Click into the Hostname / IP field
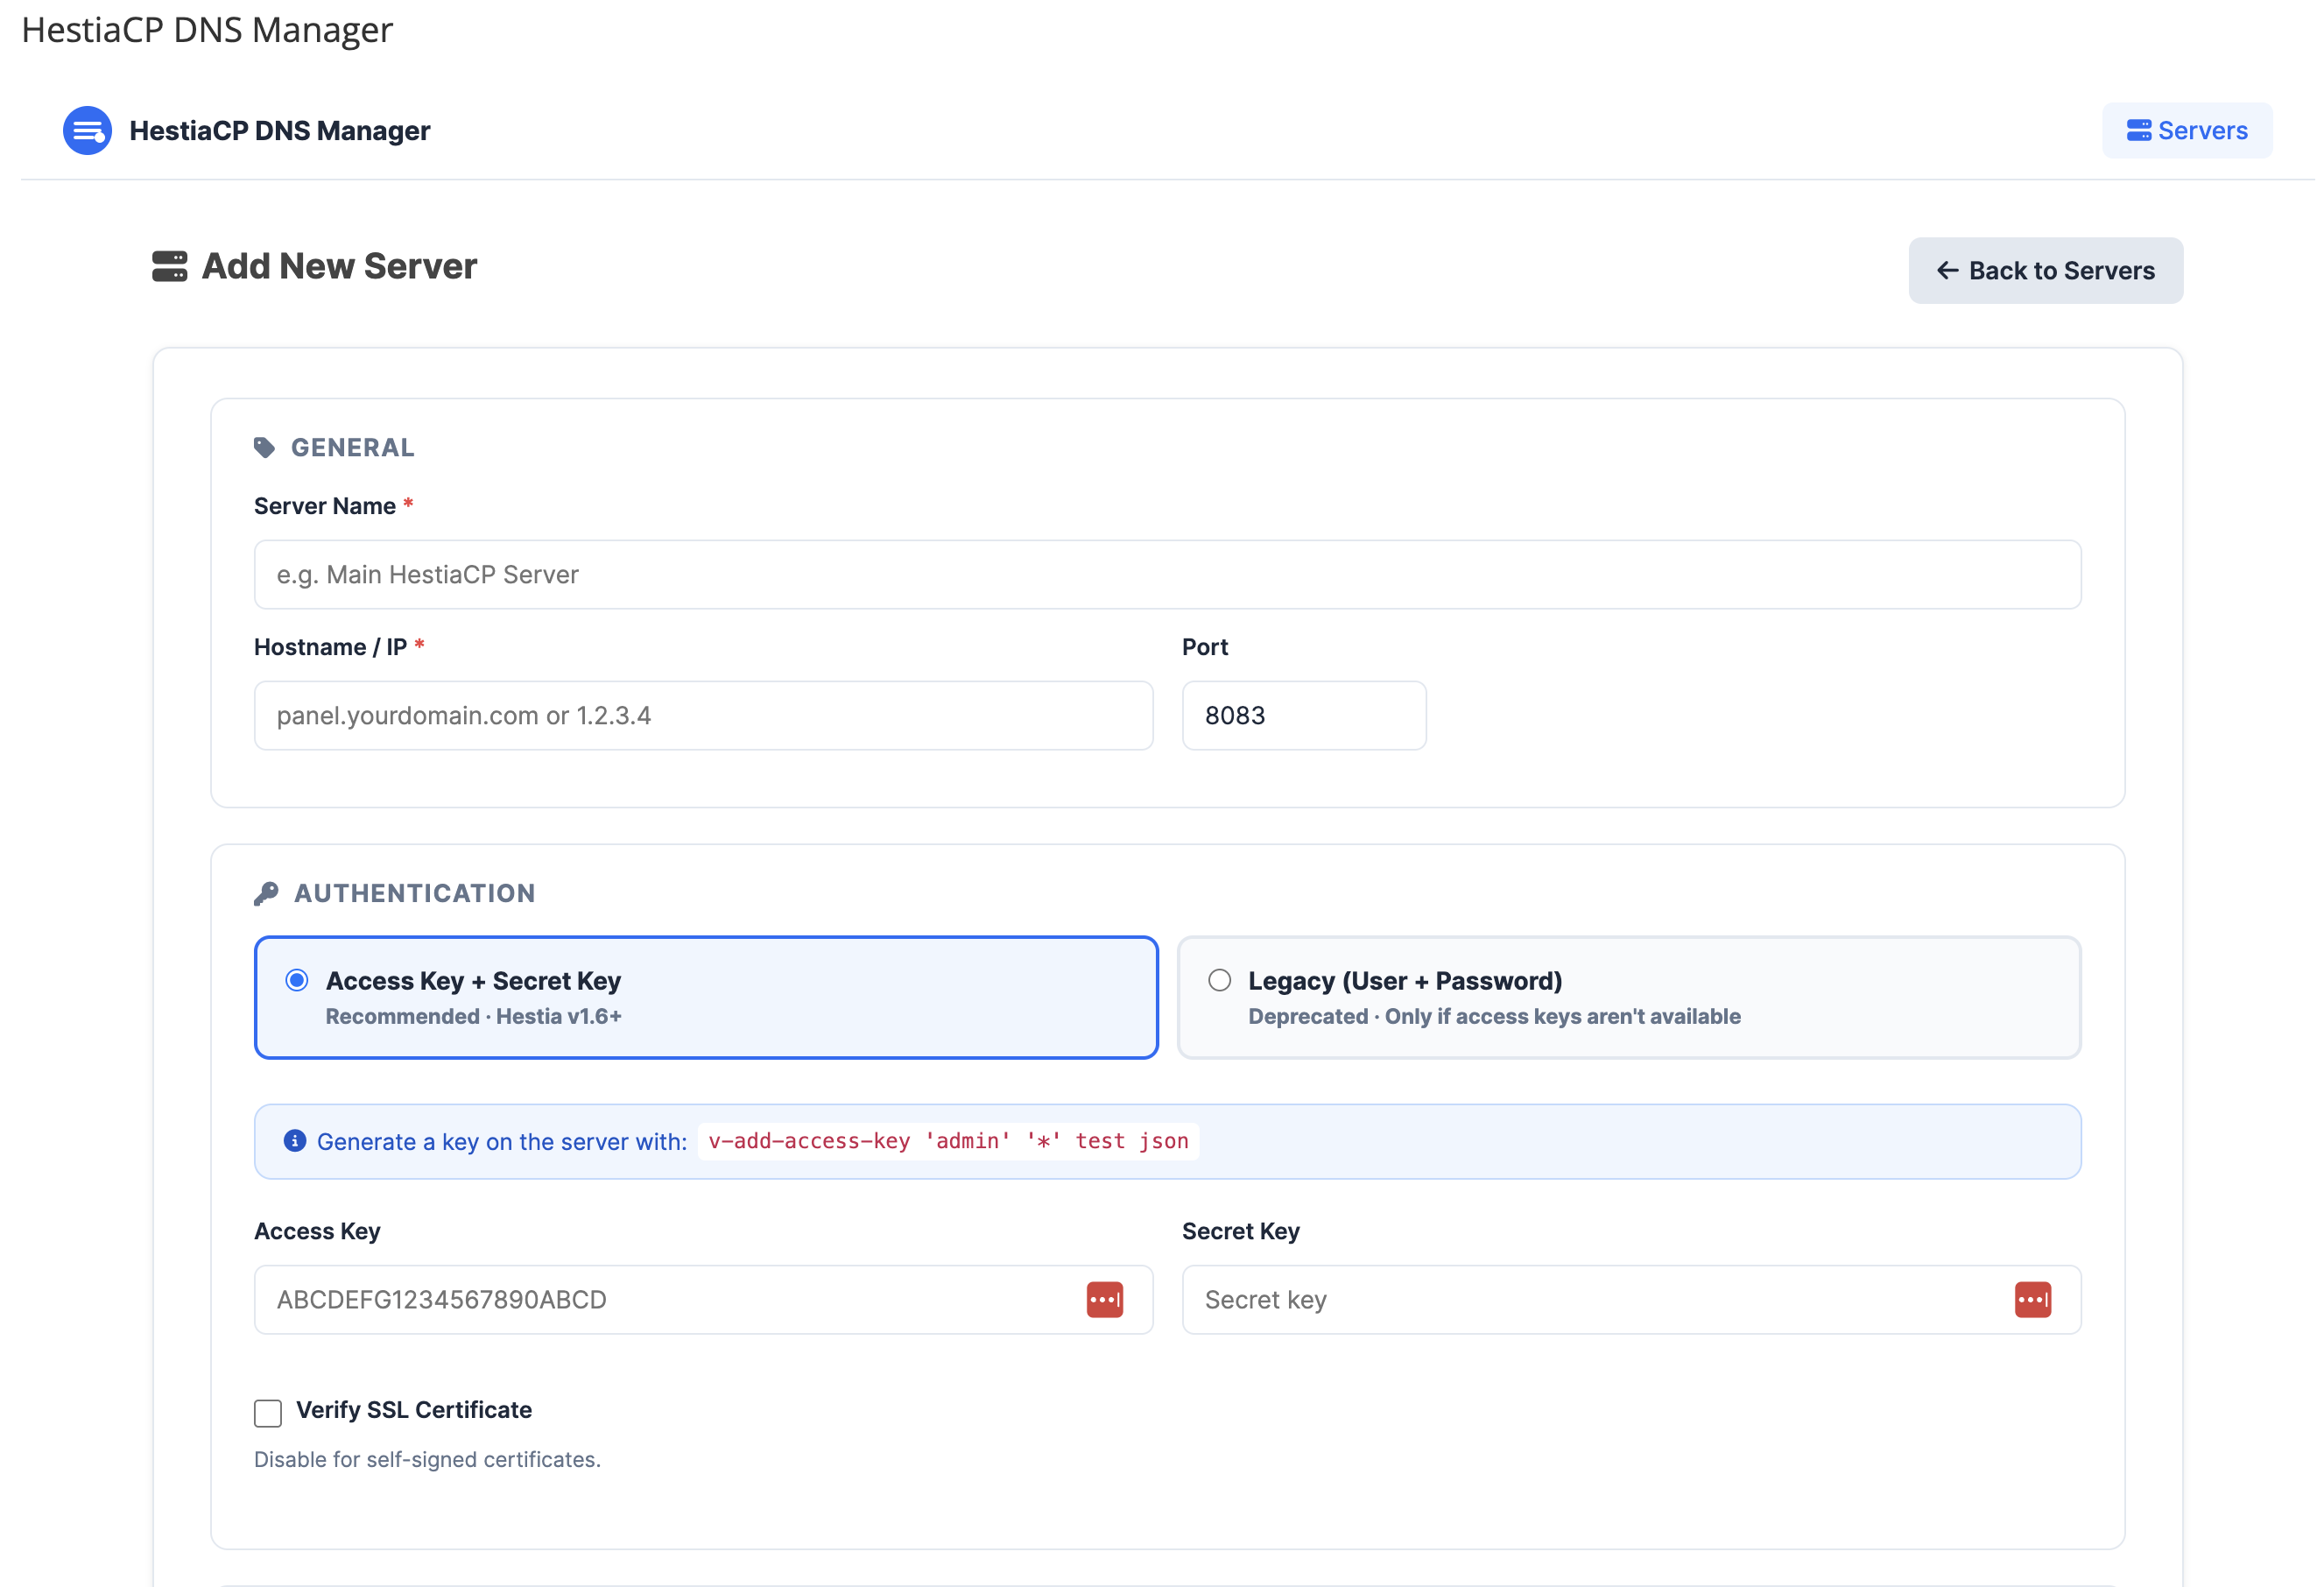This screenshot has width=2324, height=1587. point(703,716)
